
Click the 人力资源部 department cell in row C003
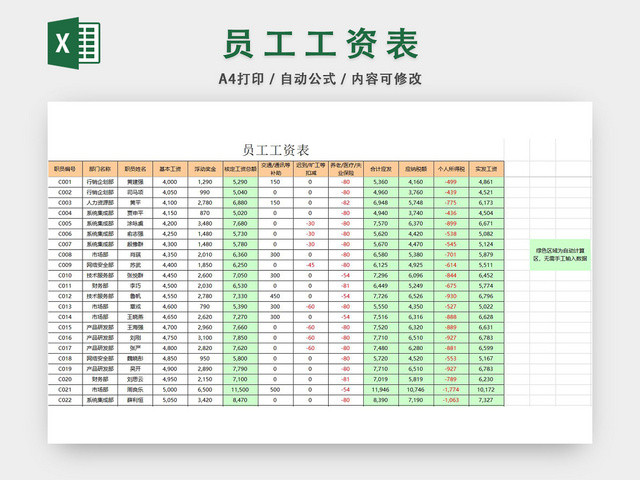(x=100, y=203)
